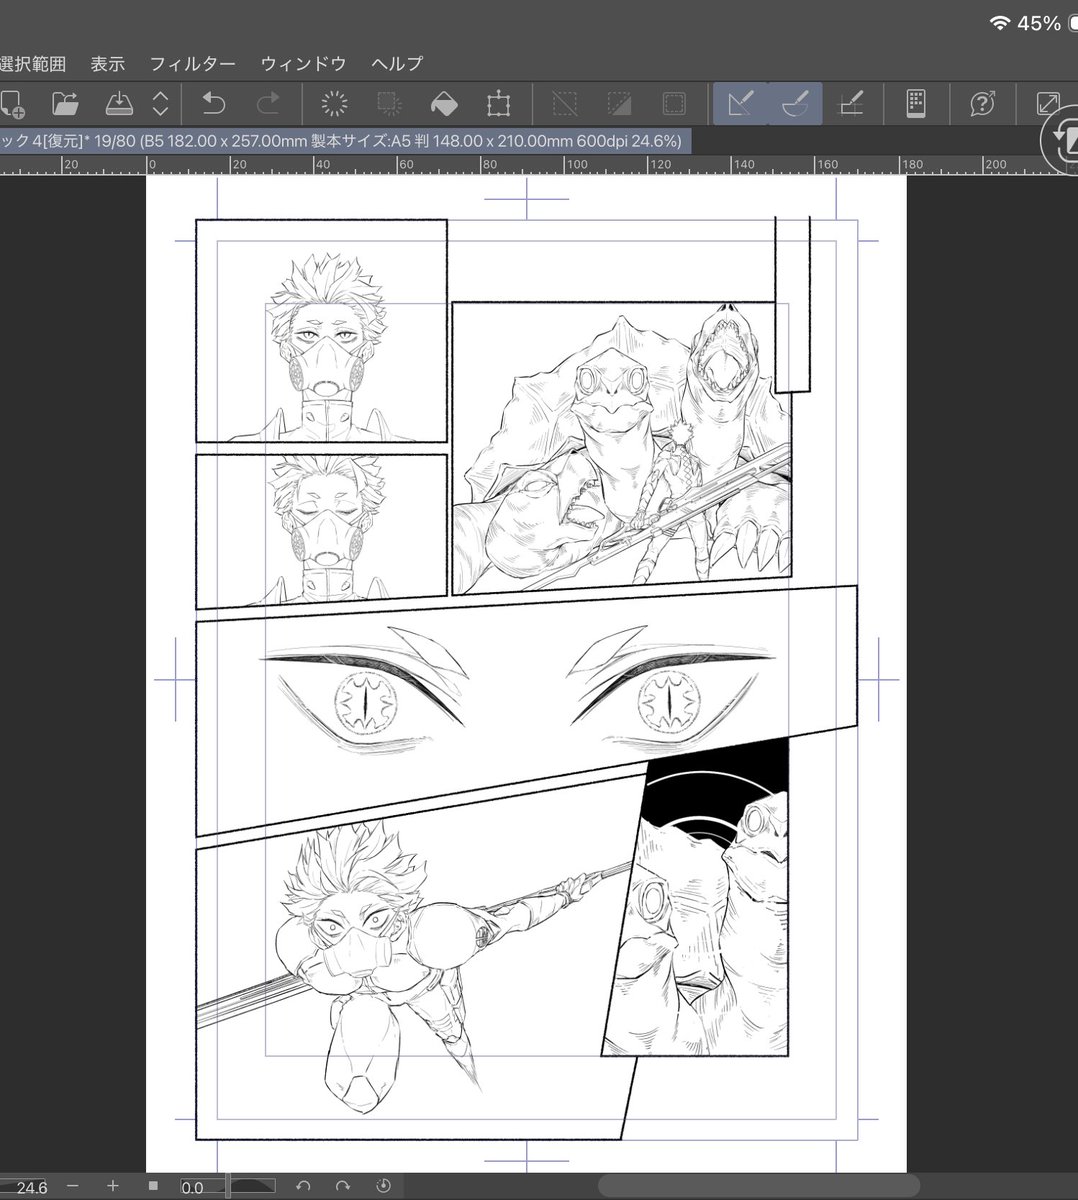Image resolution: width=1078 pixels, height=1200 pixels.
Task: Click the rotate canvas left icon
Action: tap(303, 1186)
